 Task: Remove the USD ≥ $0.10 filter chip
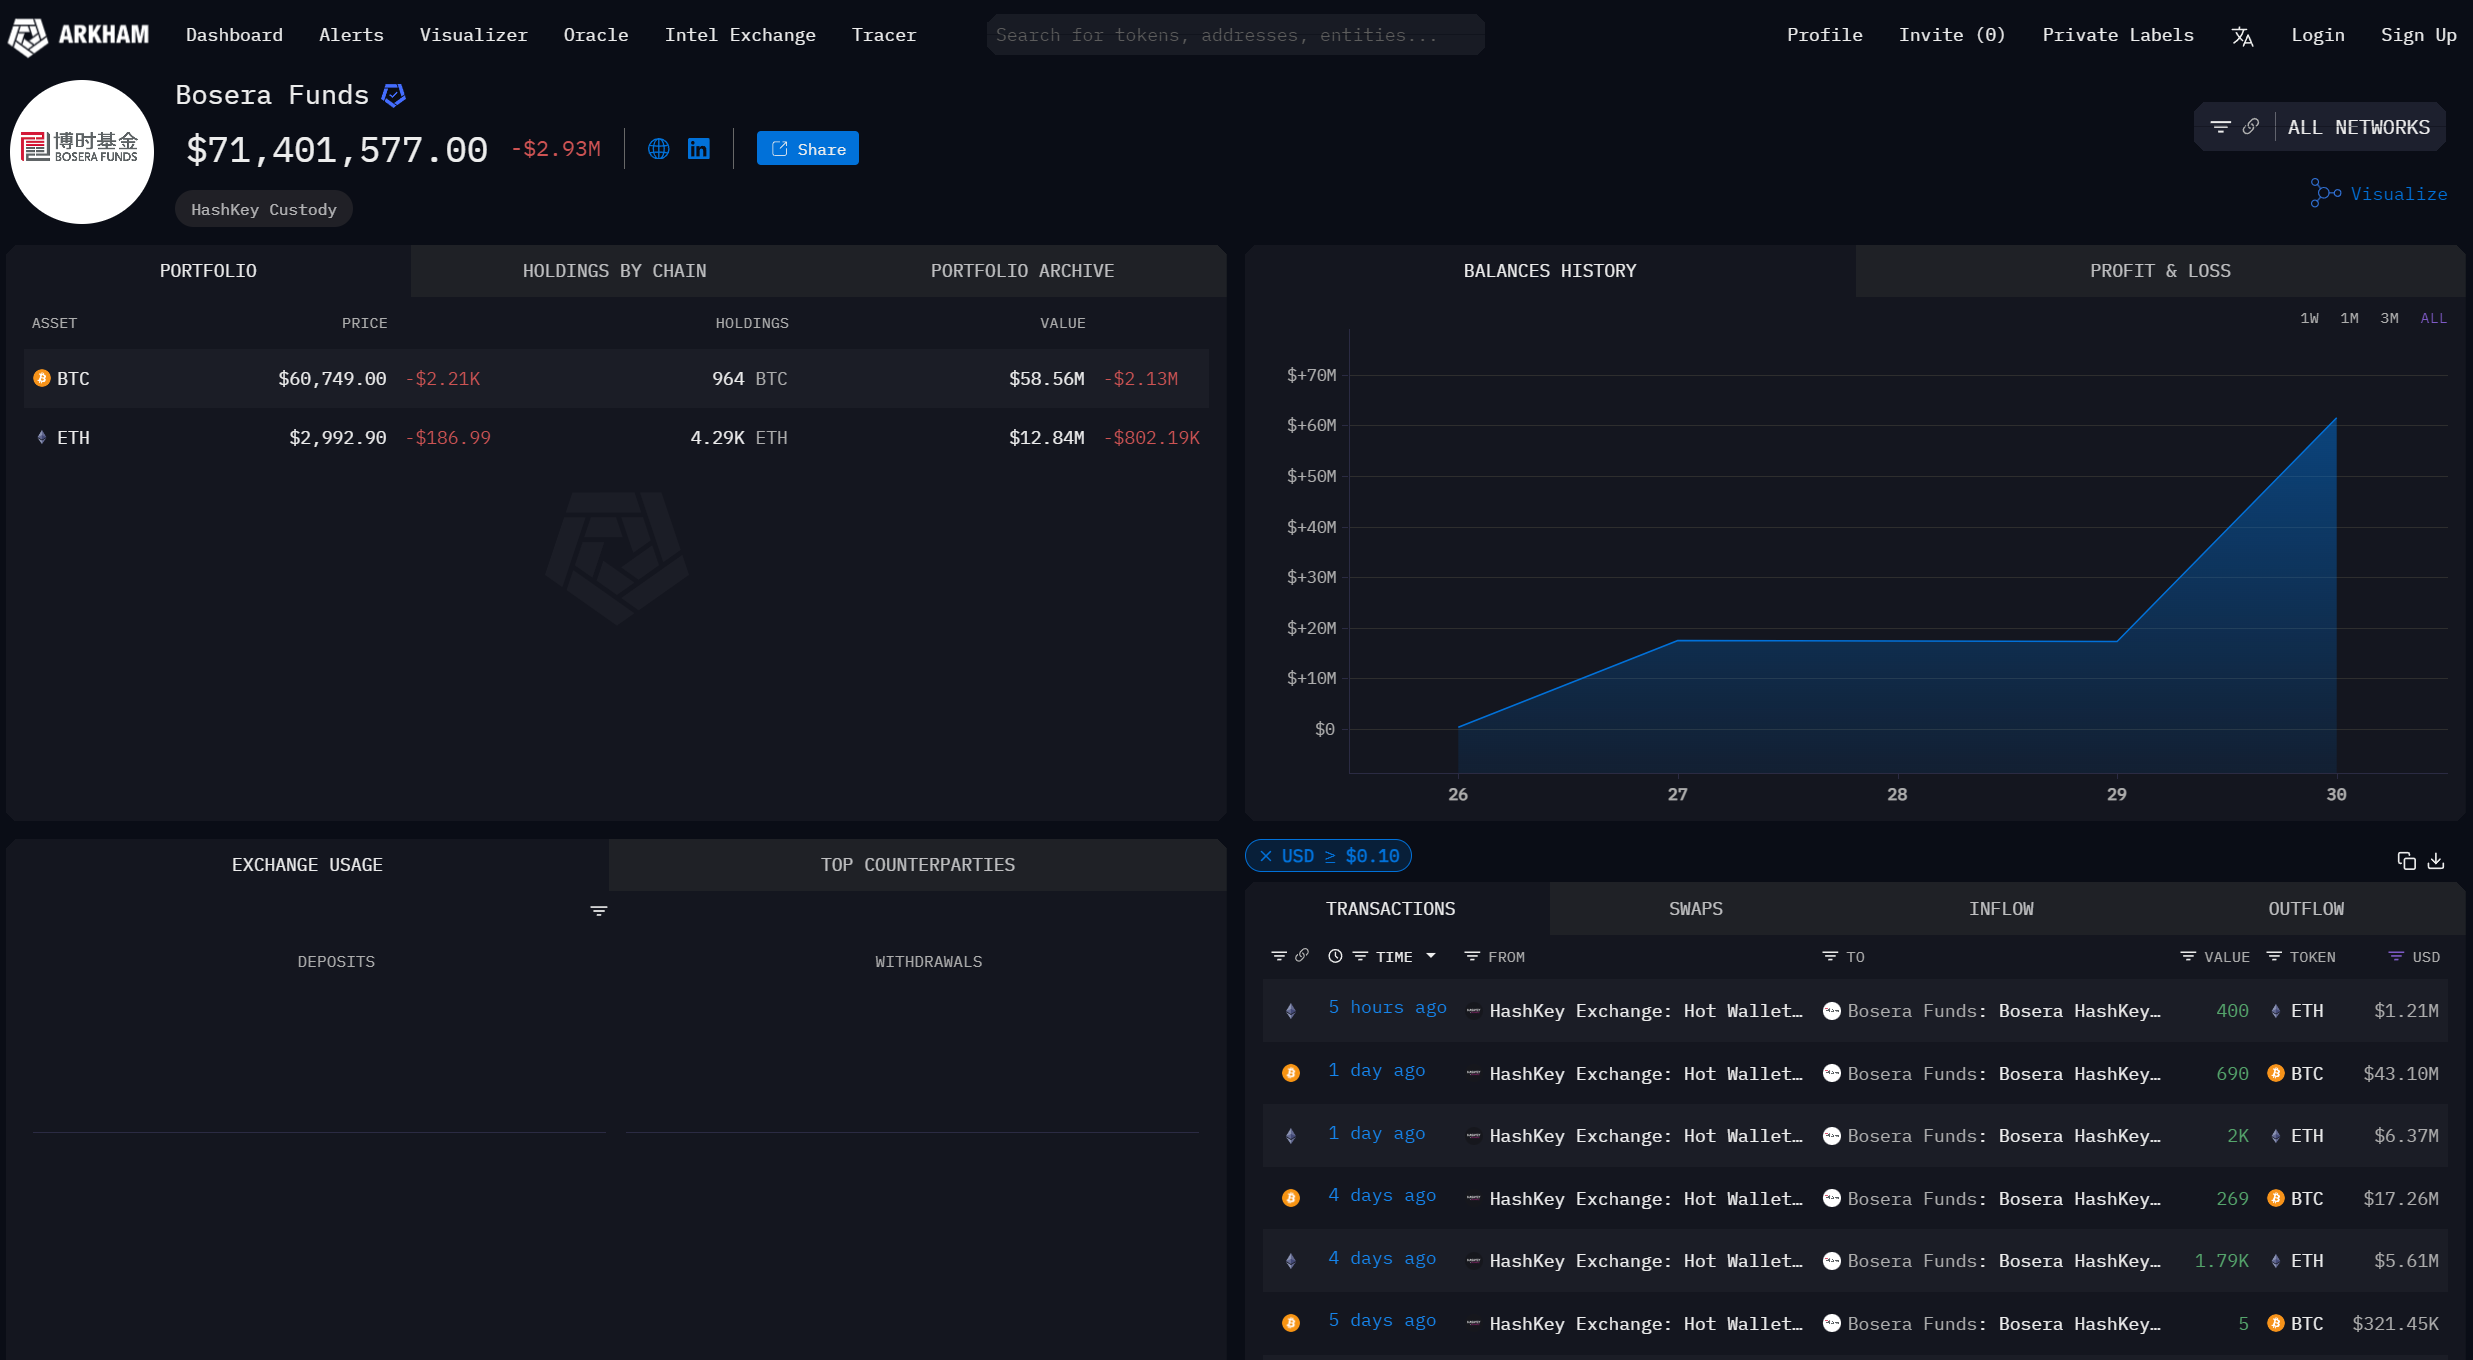[x=1266, y=856]
